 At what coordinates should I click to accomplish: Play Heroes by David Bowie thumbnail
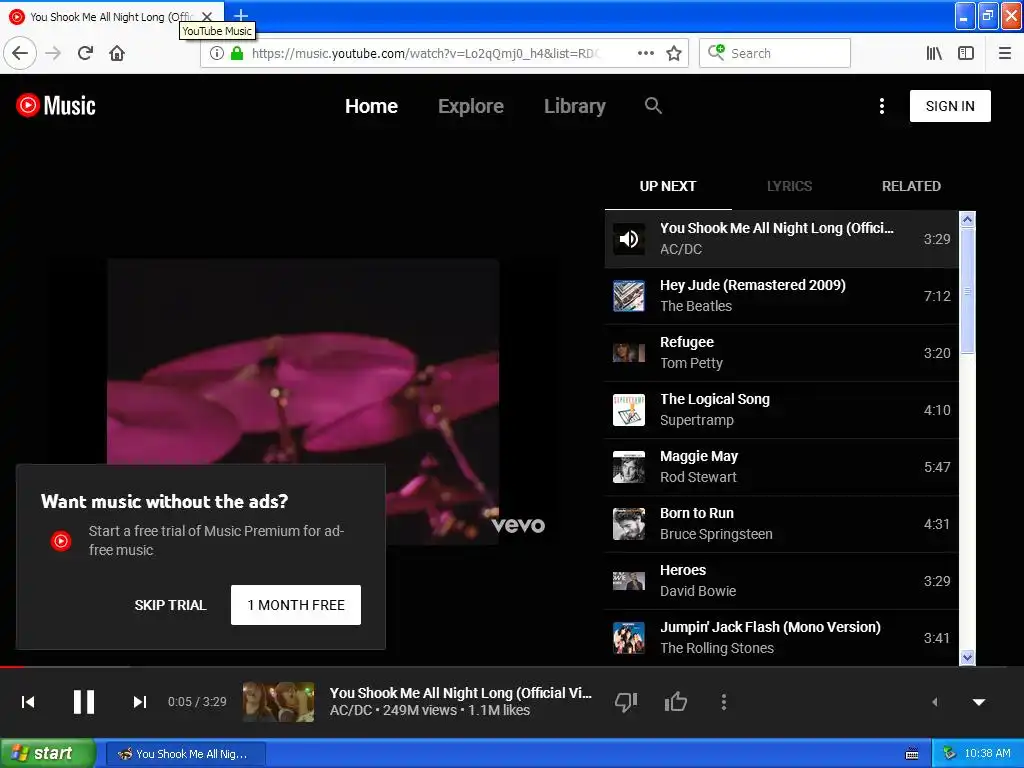pyautogui.click(x=629, y=581)
